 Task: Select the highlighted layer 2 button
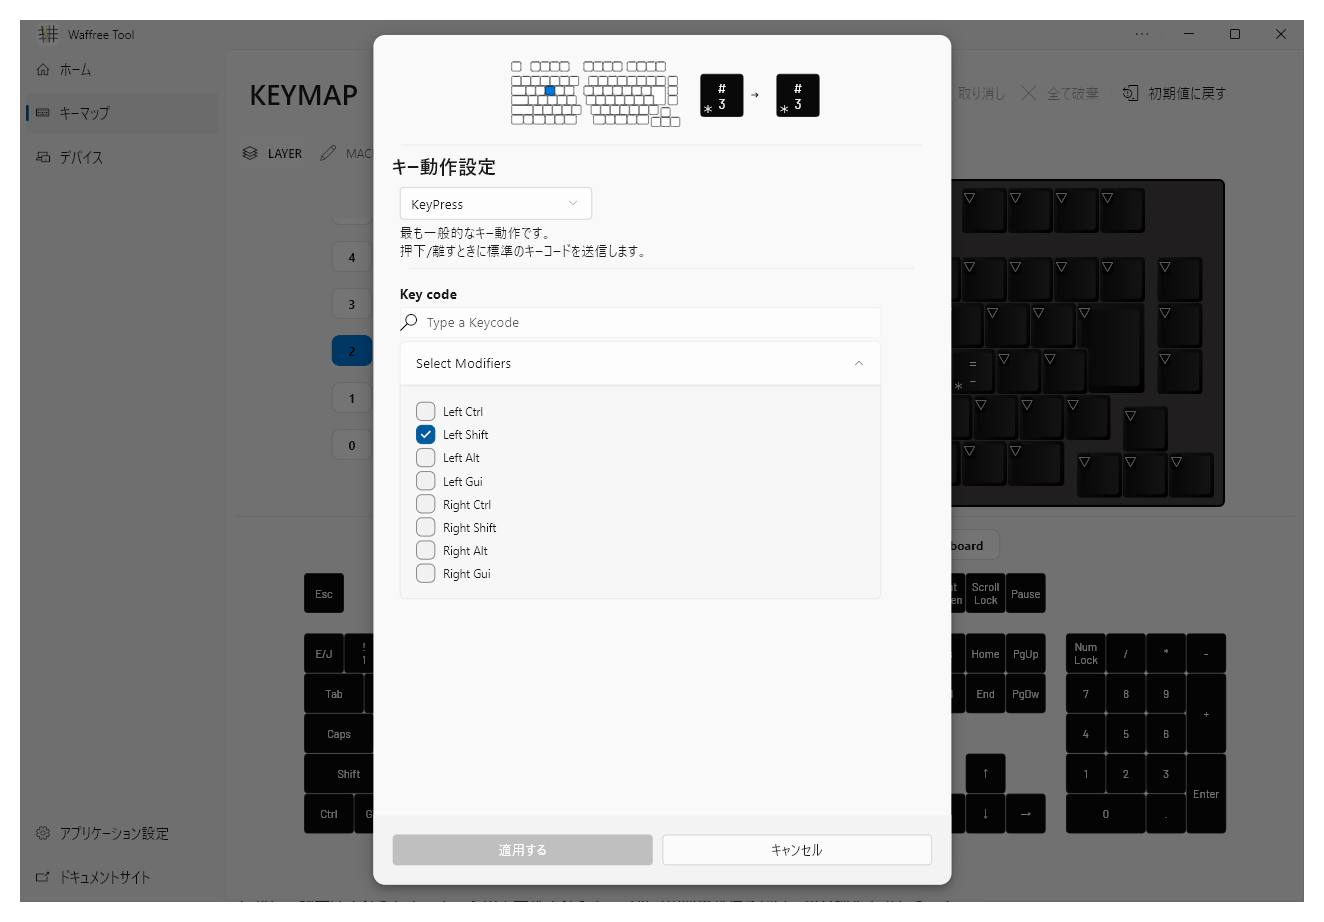[x=351, y=351]
